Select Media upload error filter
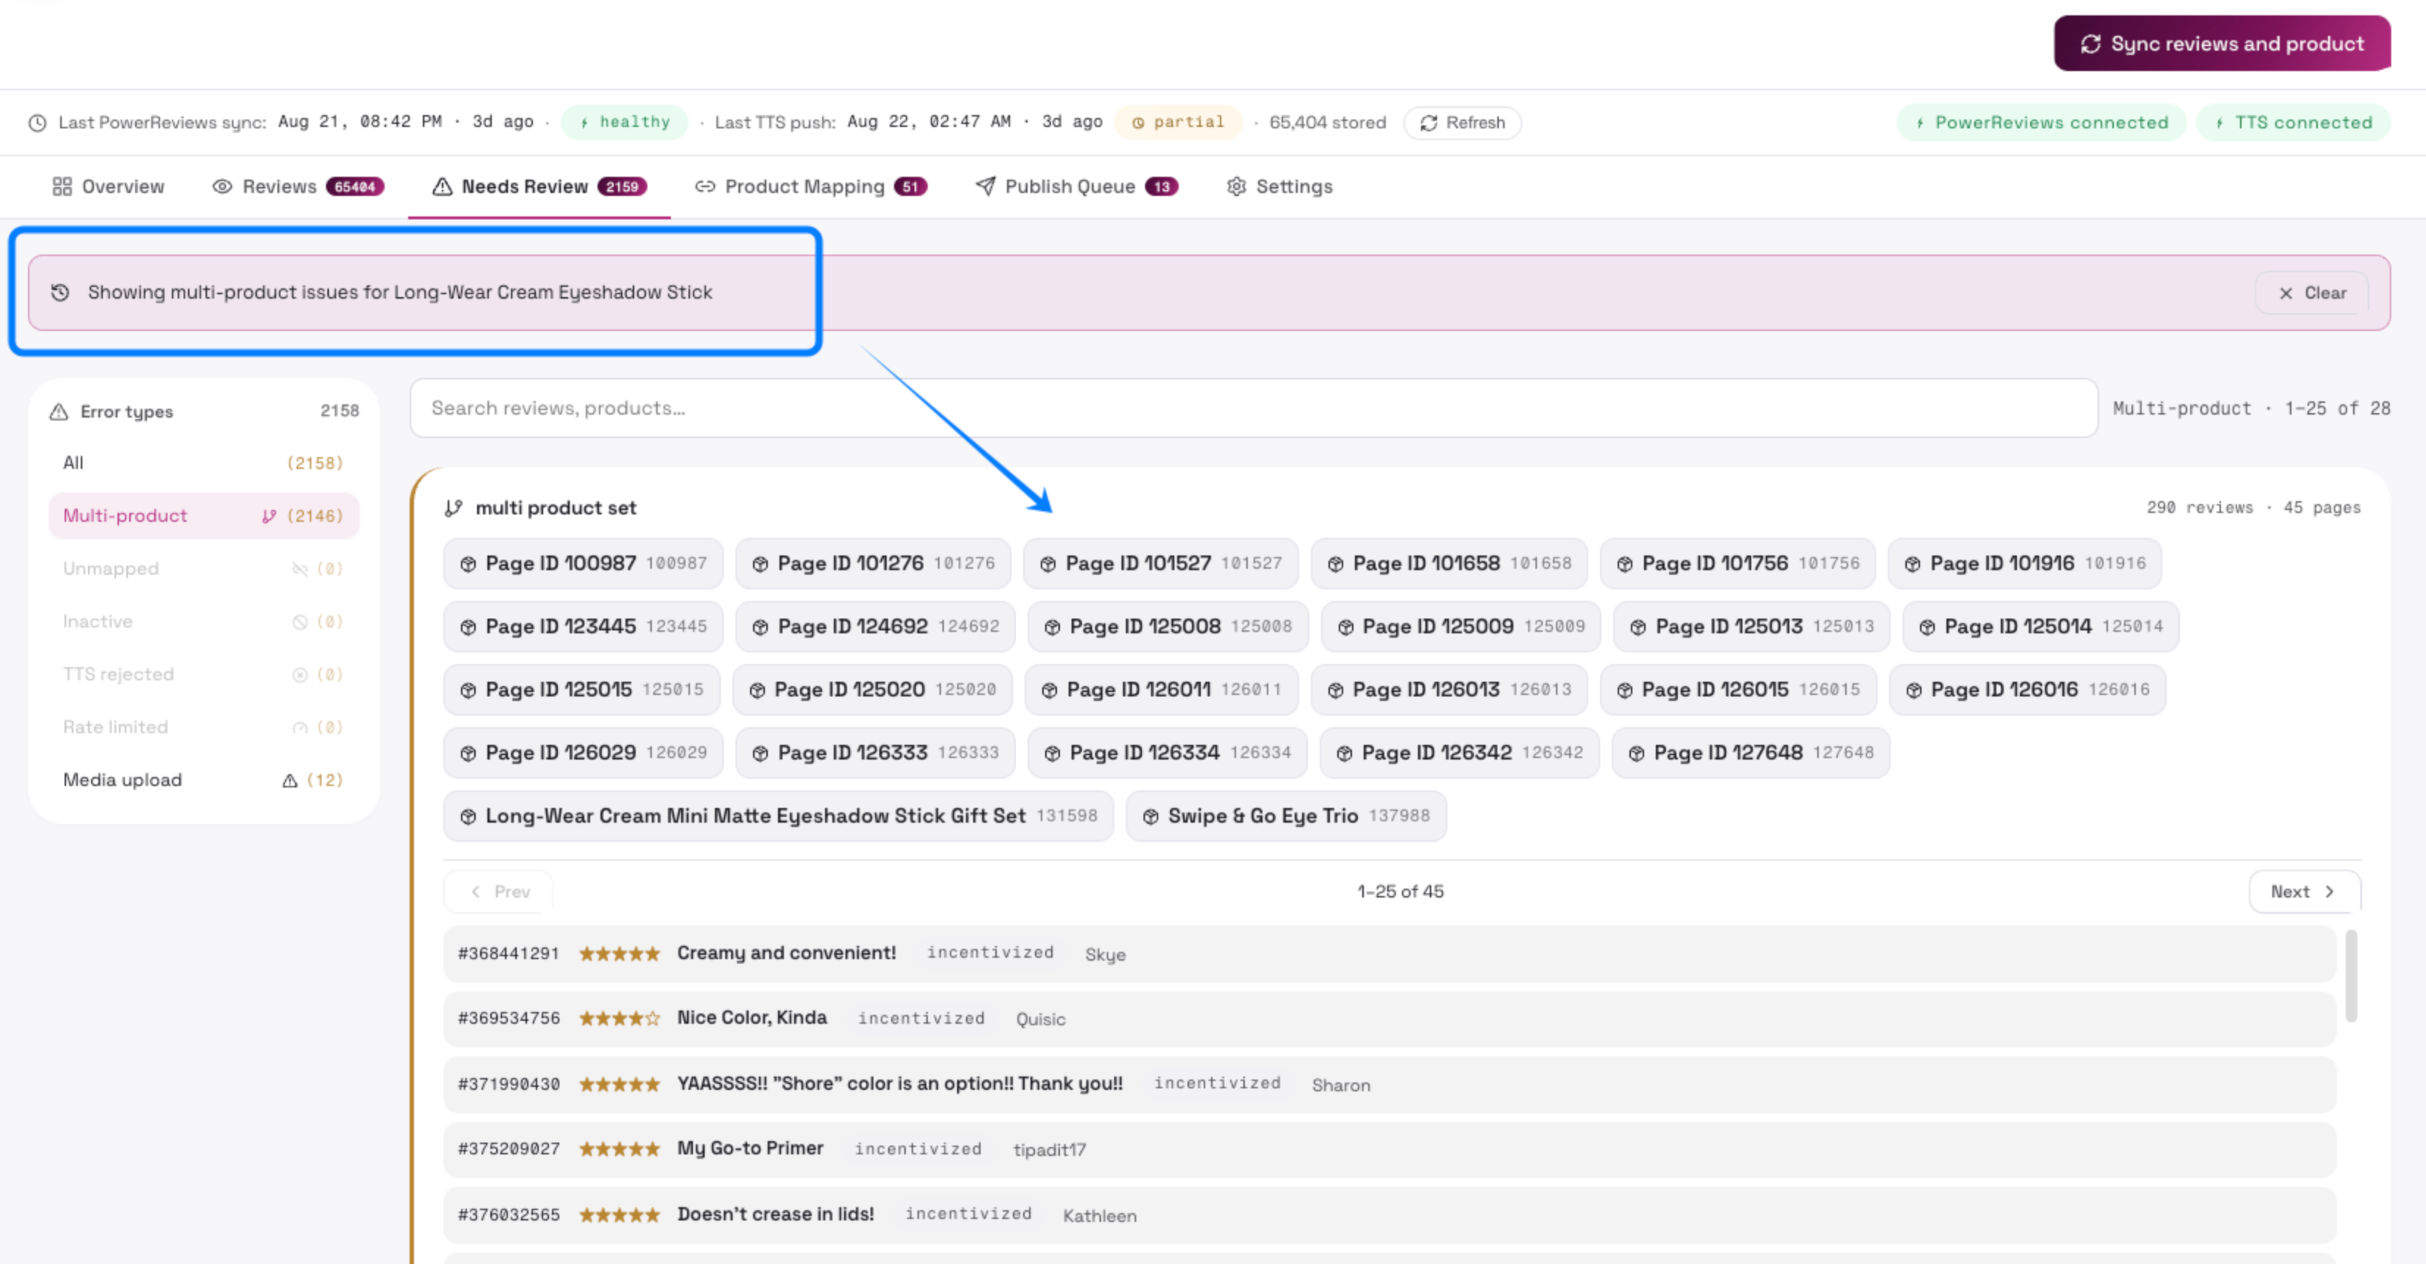This screenshot has width=2426, height=1264. tap(203, 780)
